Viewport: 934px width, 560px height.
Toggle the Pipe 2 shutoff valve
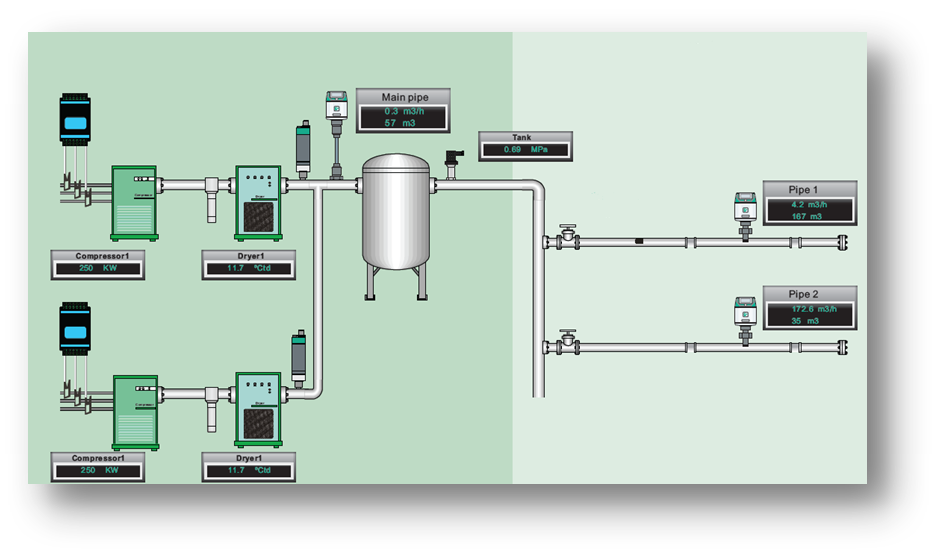point(568,339)
